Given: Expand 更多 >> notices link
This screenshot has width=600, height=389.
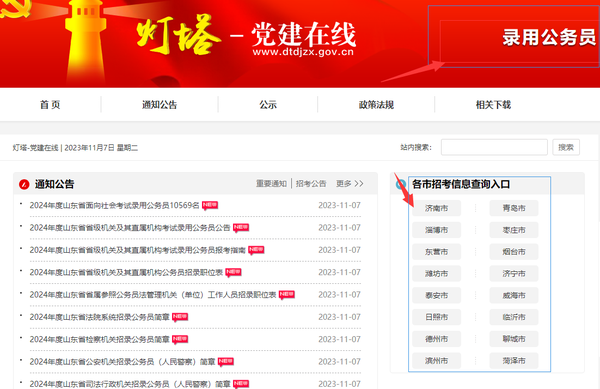Looking at the screenshot, I should tap(350, 184).
